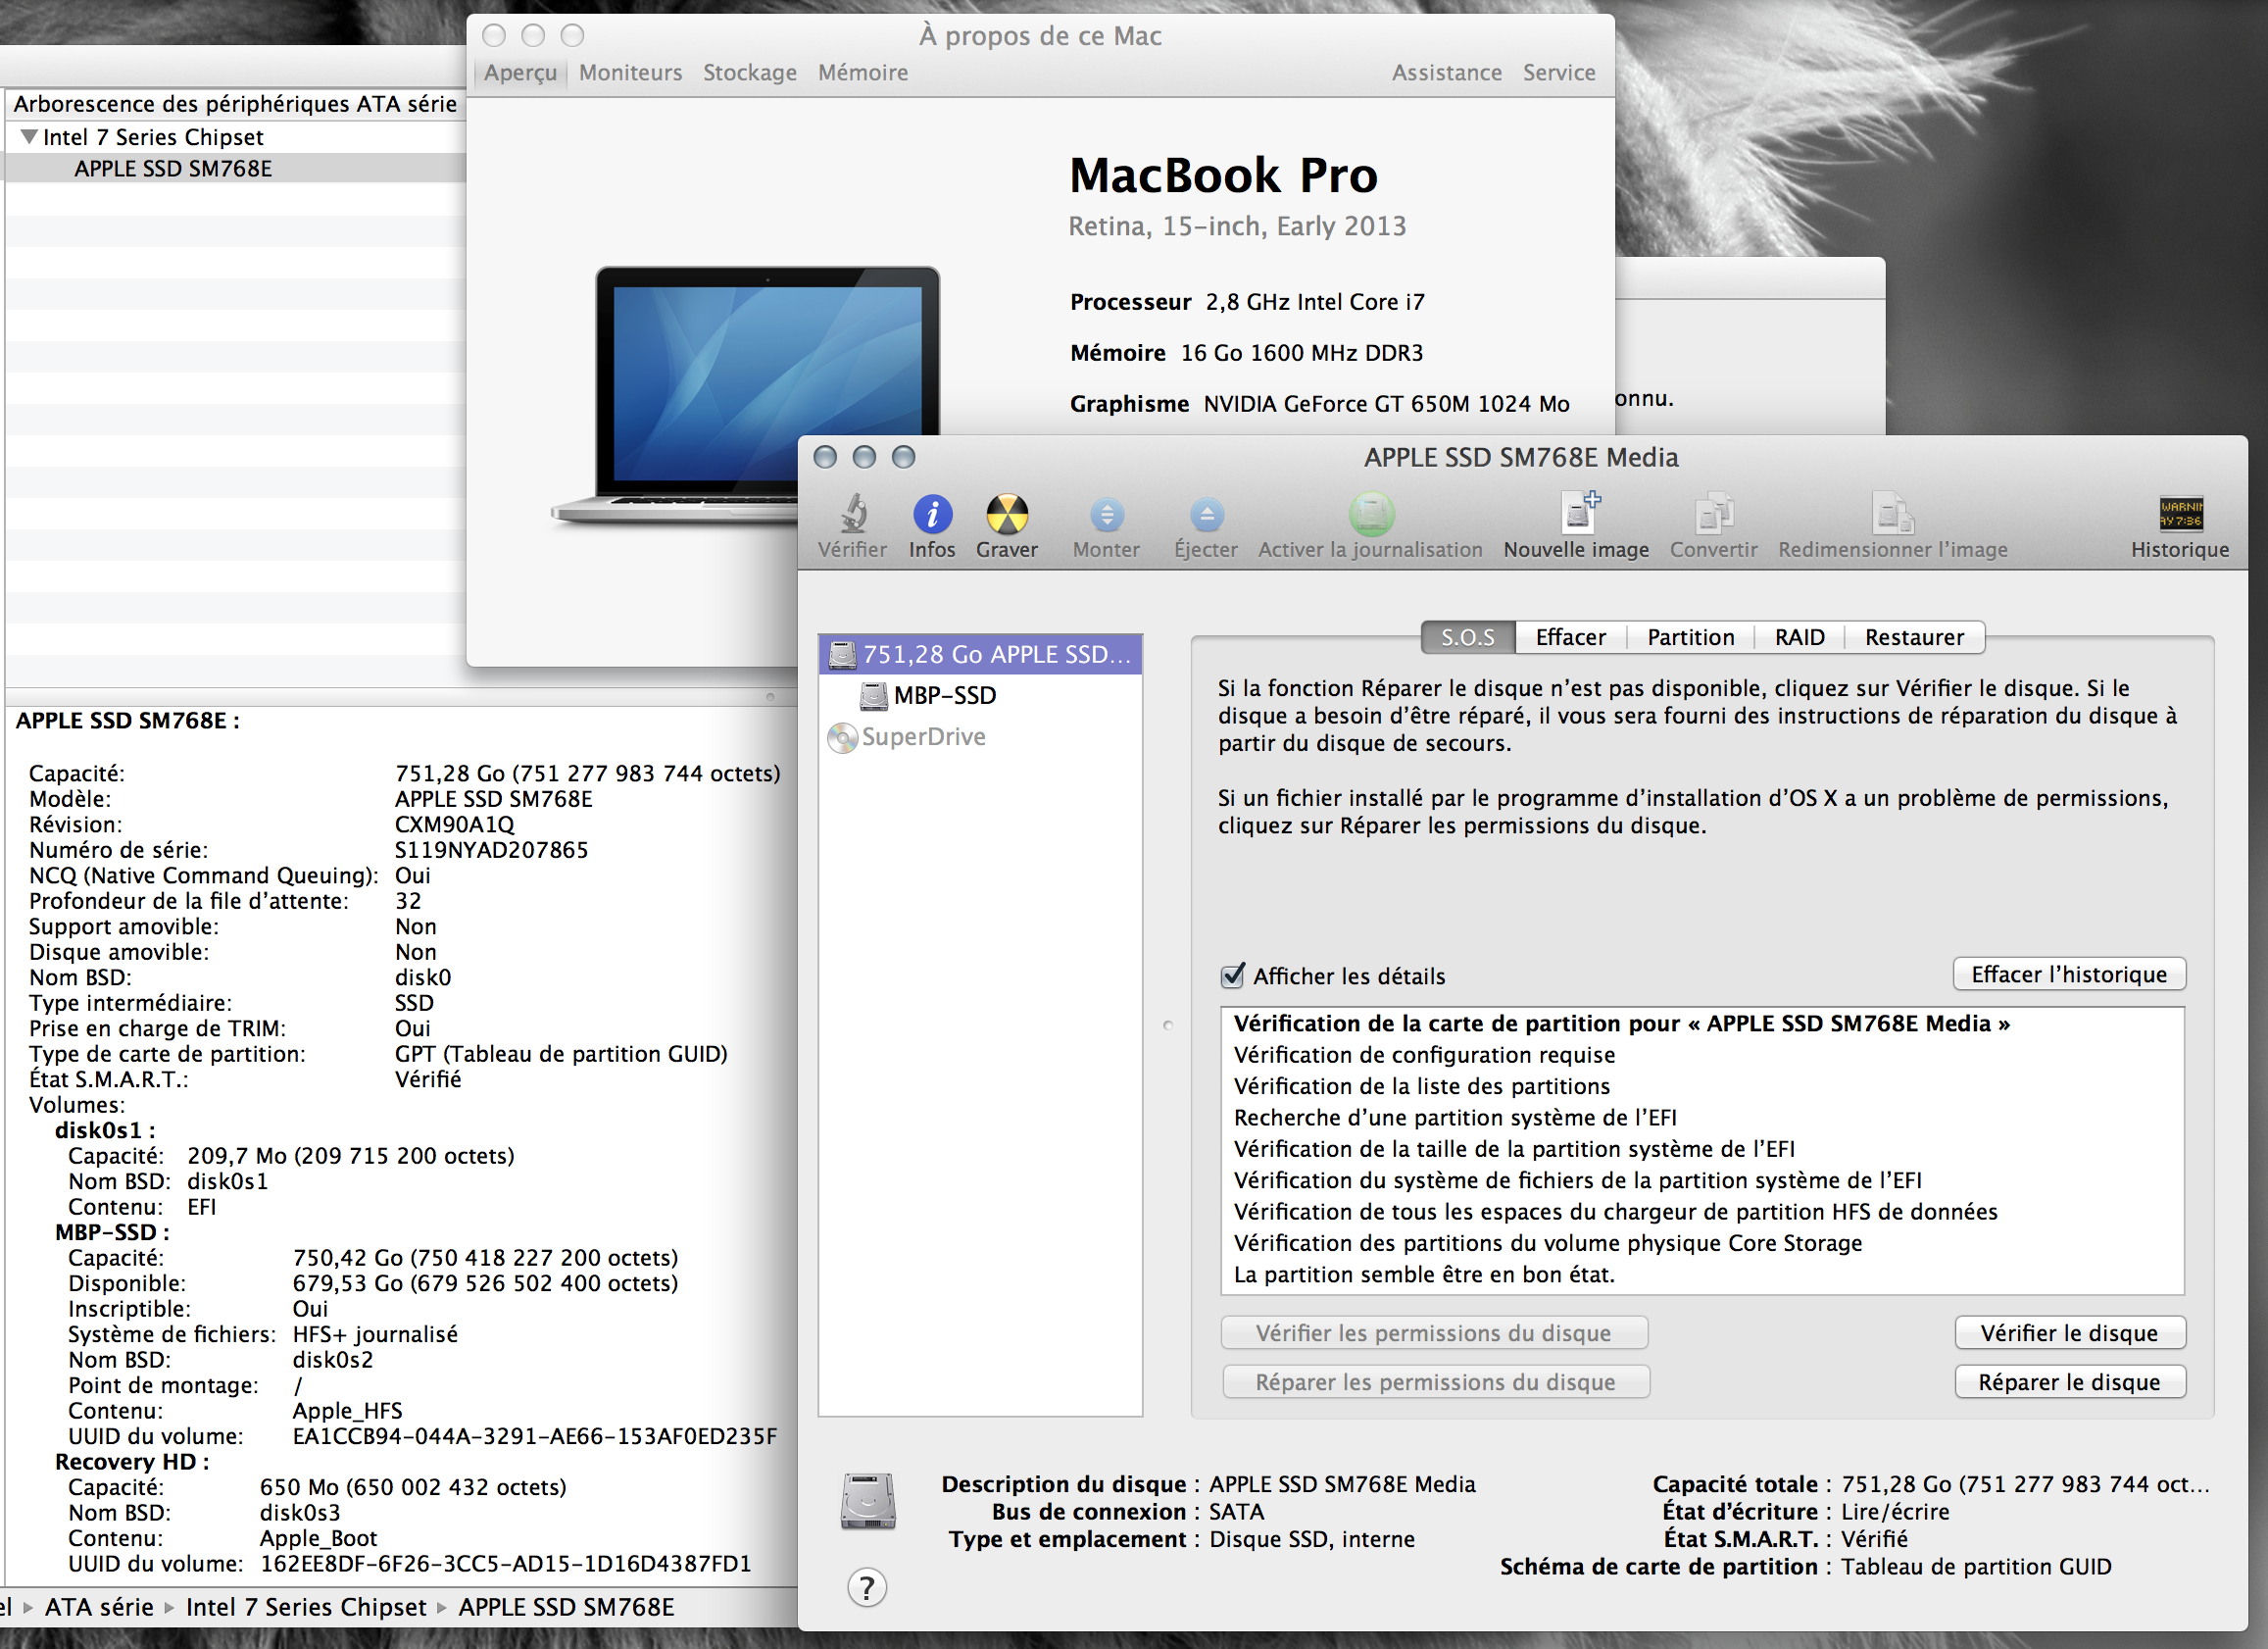Open the Infos toolbar icon
The height and width of the screenshot is (1649, 2268).
coord(932,514)
